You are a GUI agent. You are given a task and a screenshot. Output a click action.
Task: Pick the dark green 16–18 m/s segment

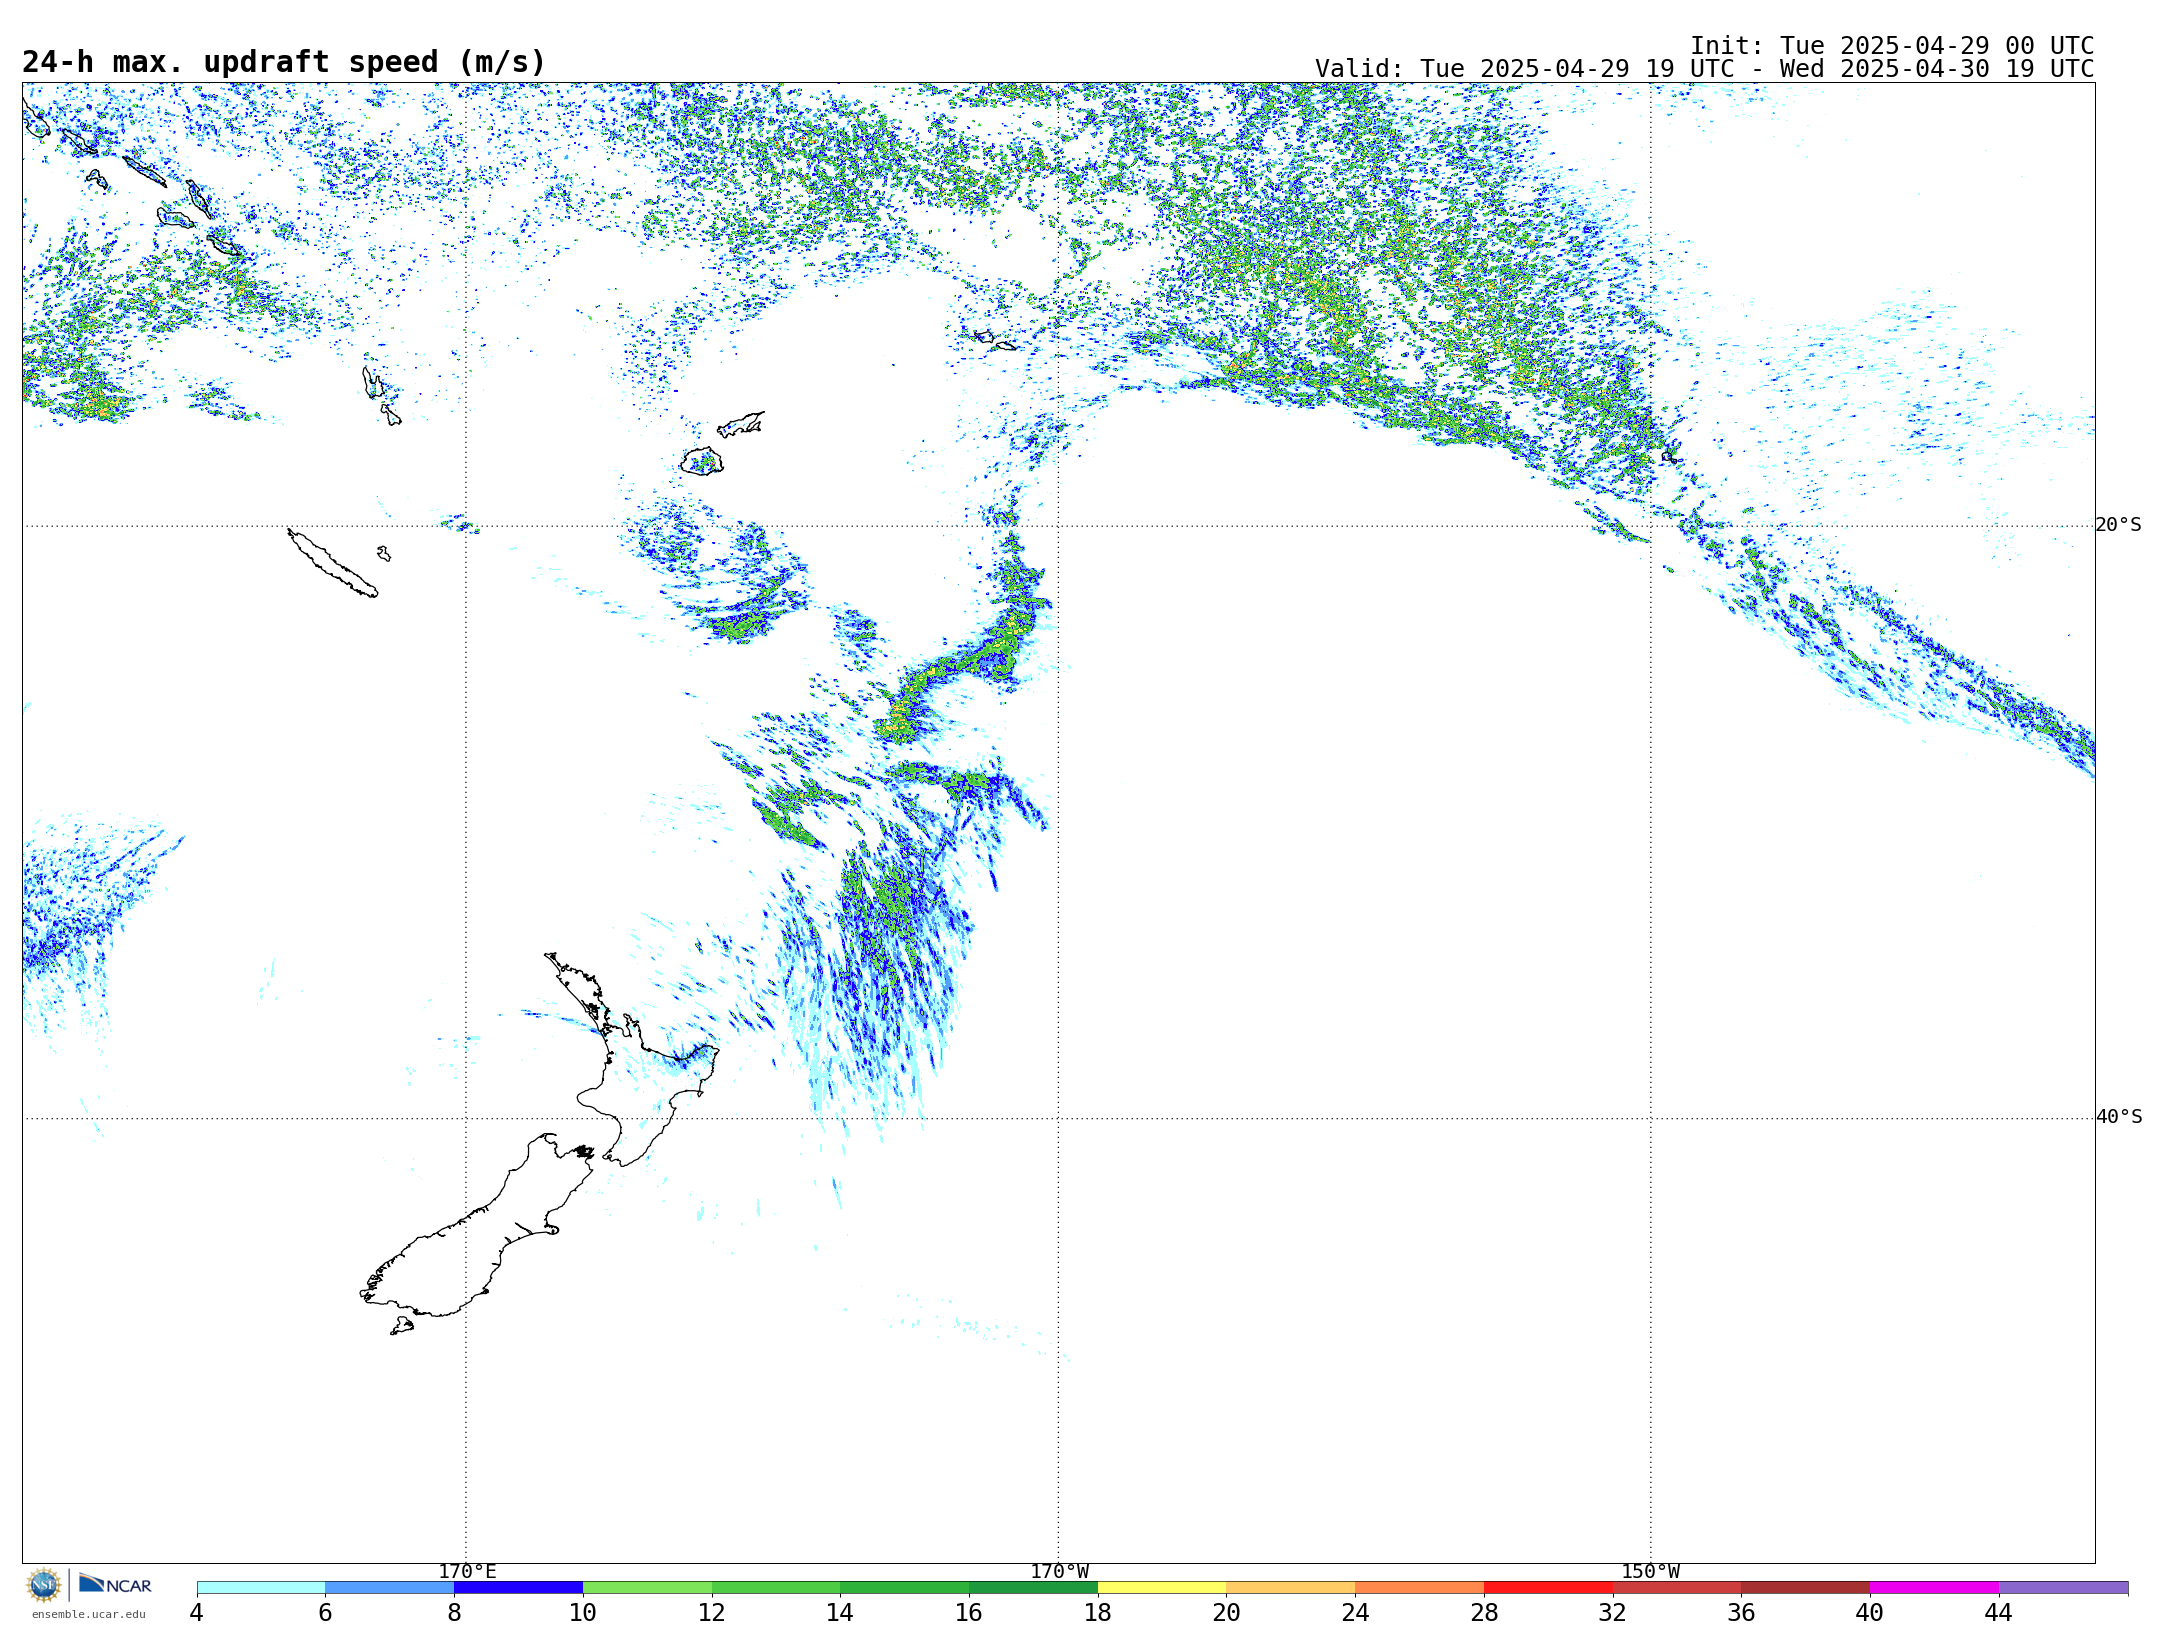[x=1033, y=1587]
